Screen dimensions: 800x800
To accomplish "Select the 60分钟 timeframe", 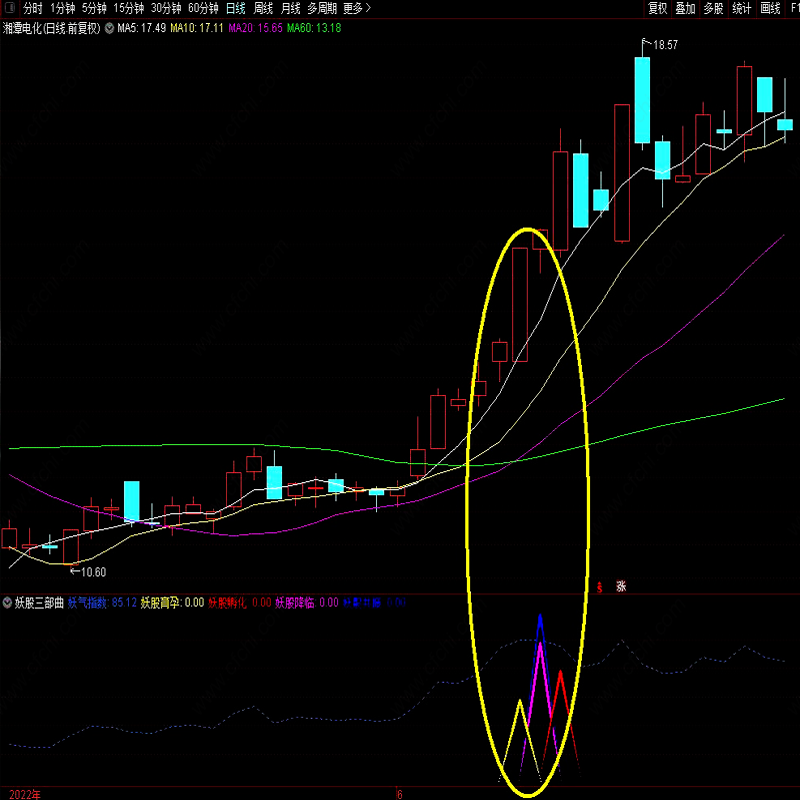I will coord(203,8).
